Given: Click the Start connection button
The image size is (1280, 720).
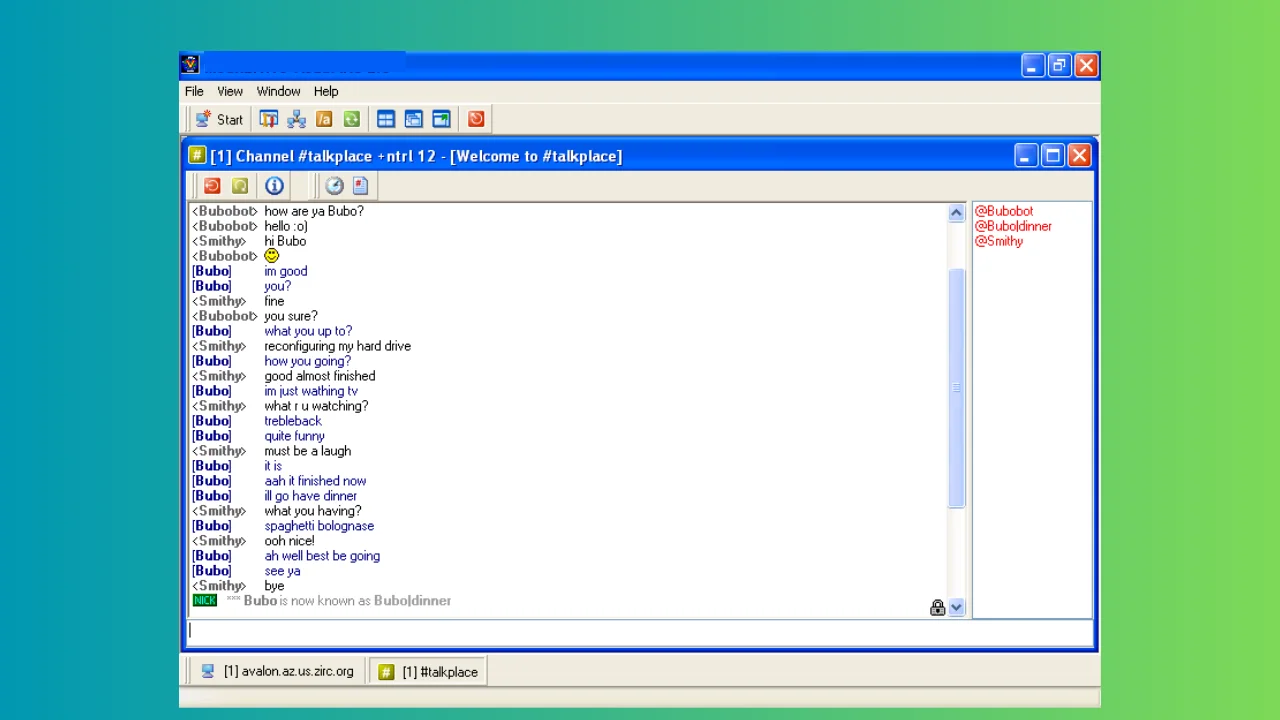Looking at the screenshot, I should tap(219, 119).
